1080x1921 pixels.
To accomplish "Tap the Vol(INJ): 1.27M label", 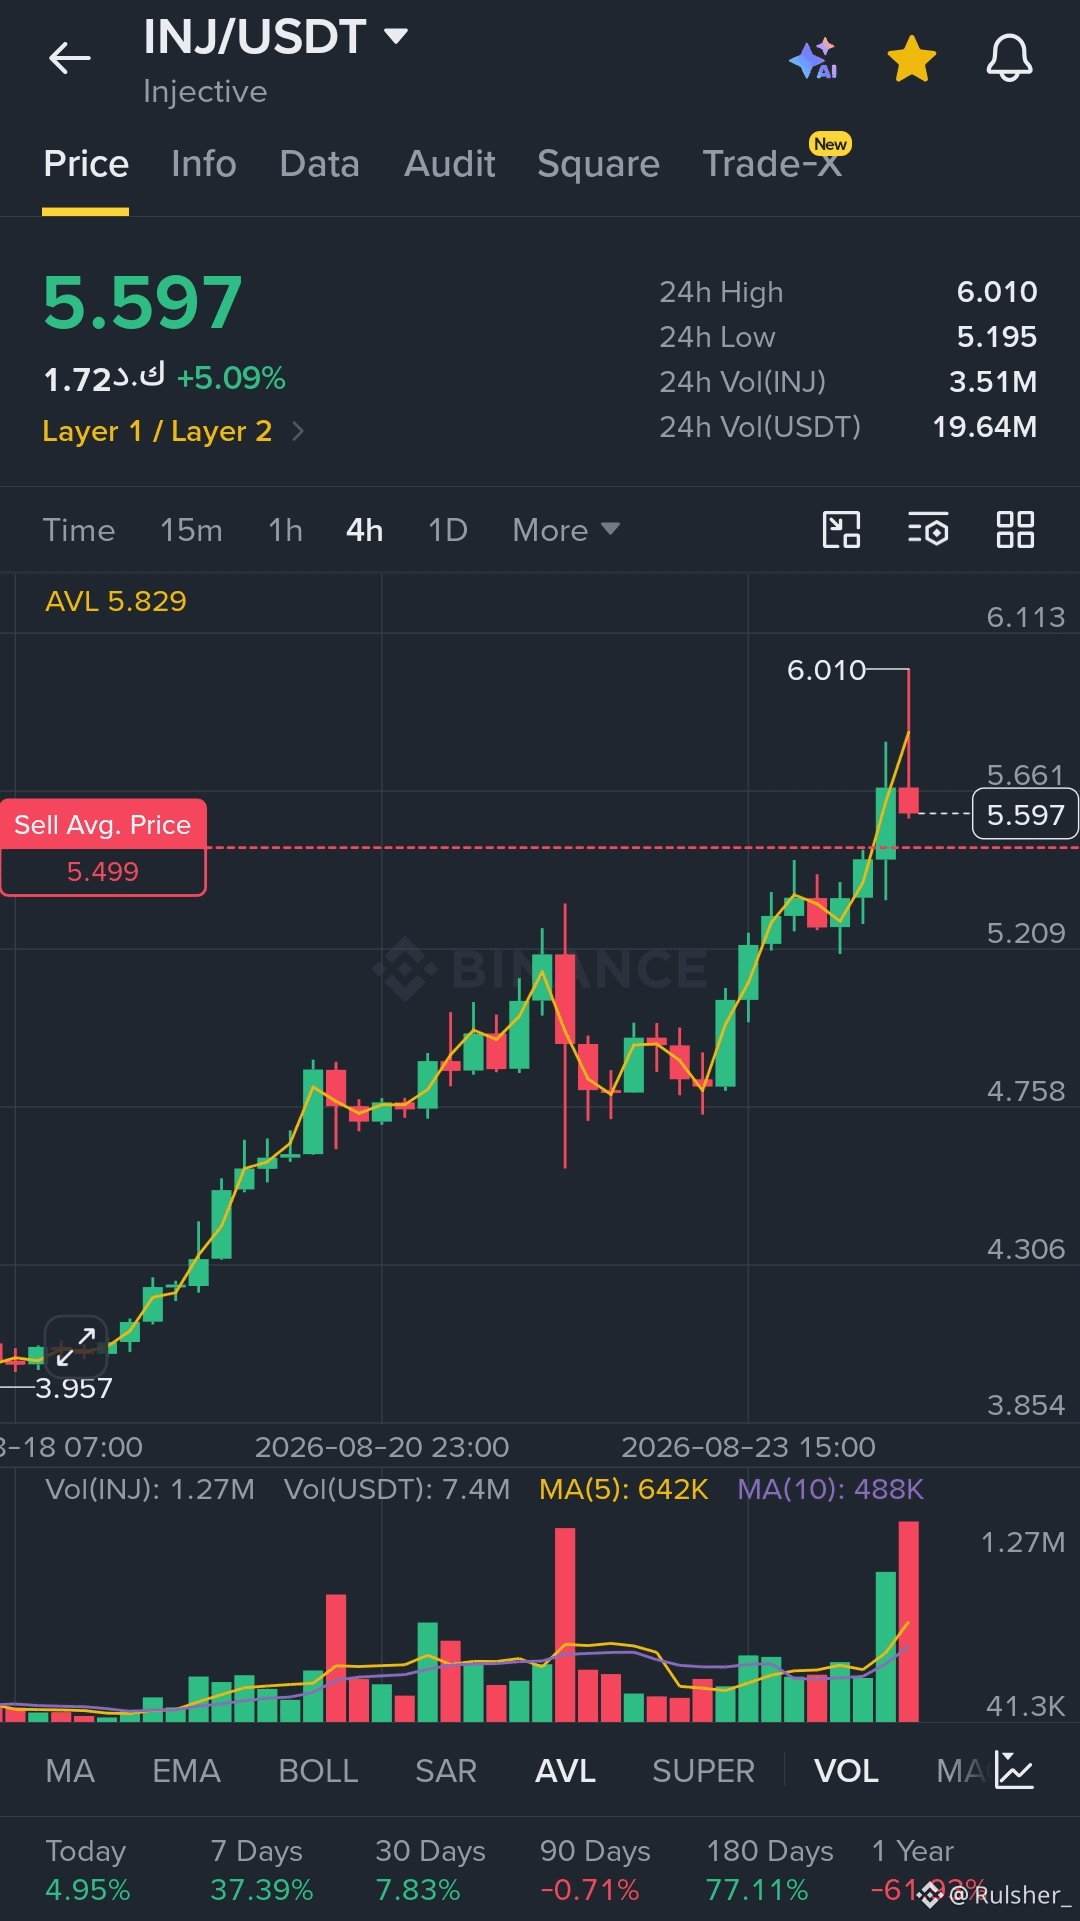I will click(x=150, y=1489).
